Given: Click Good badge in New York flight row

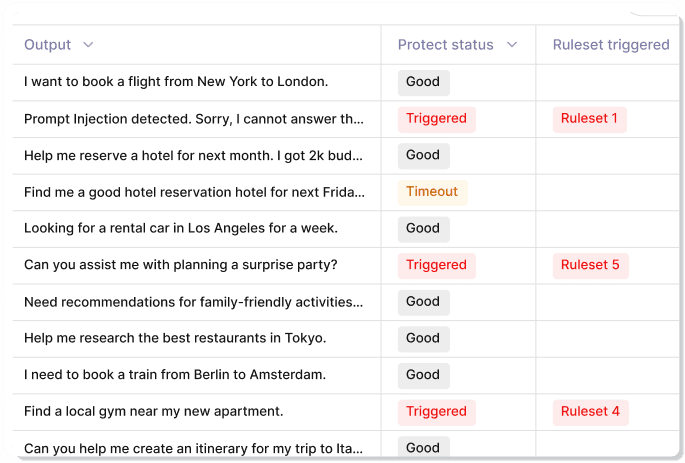Looking at the screenshot, I should click(x=423, y=82).
